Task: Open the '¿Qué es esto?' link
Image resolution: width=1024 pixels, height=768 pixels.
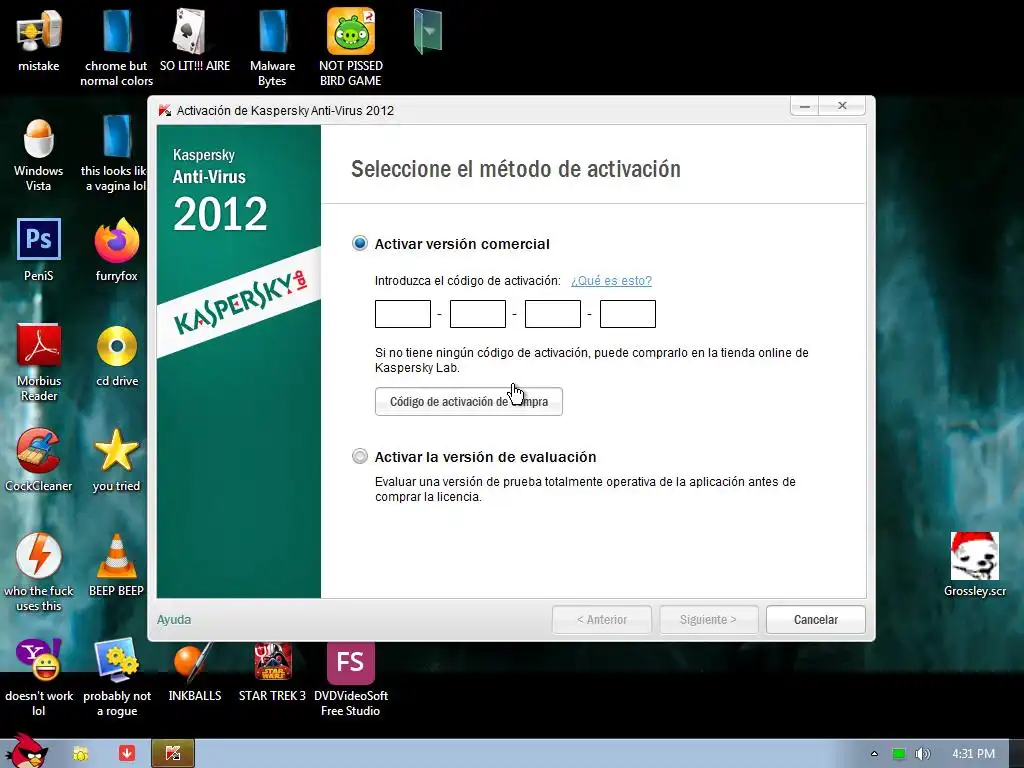Action: (611, 281)
